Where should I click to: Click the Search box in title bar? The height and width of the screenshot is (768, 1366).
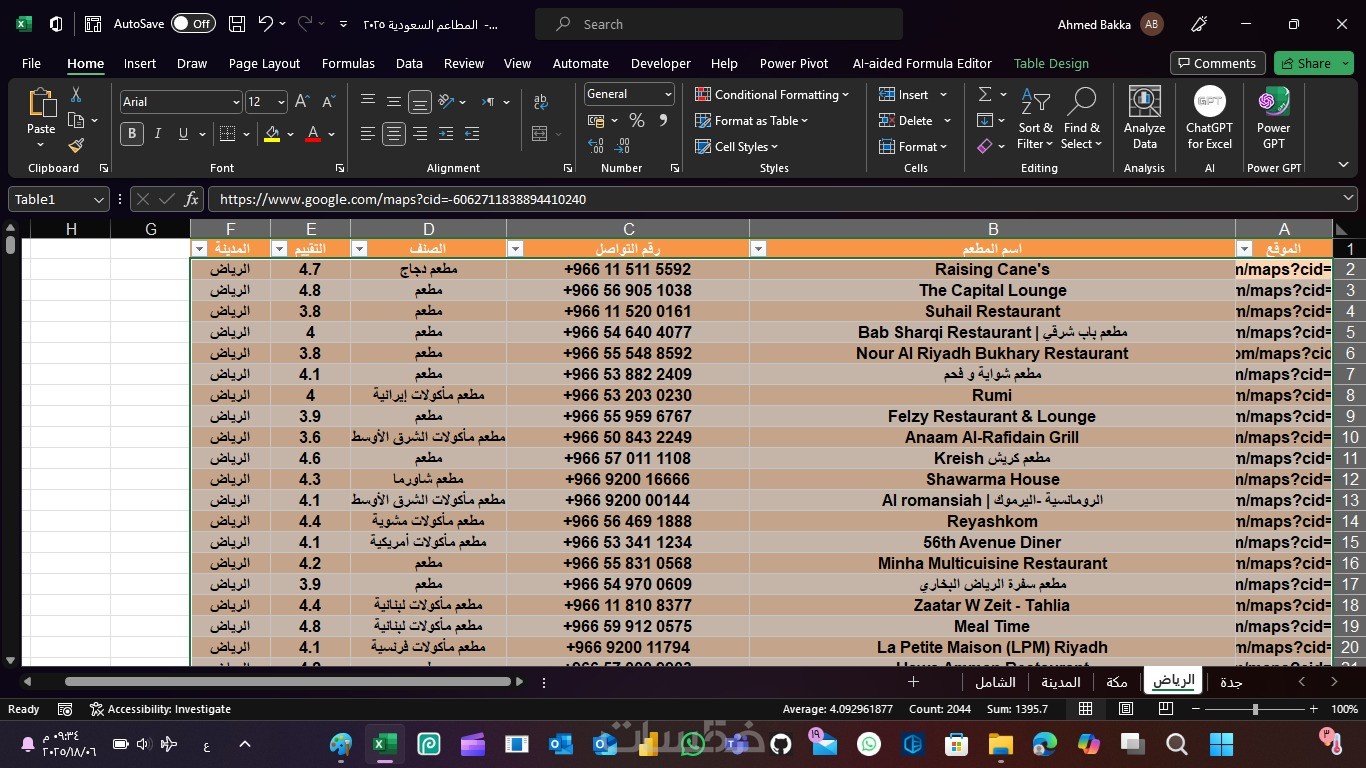pos(719,24)
